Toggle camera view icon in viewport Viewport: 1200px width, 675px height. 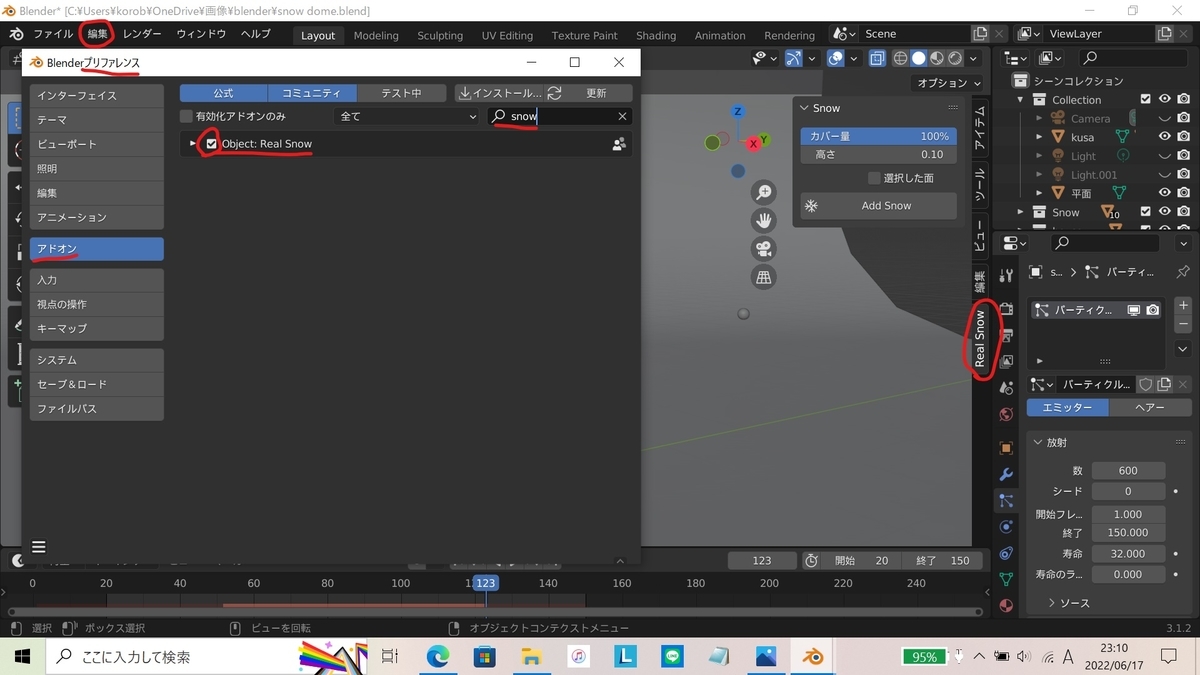point(764,249)
